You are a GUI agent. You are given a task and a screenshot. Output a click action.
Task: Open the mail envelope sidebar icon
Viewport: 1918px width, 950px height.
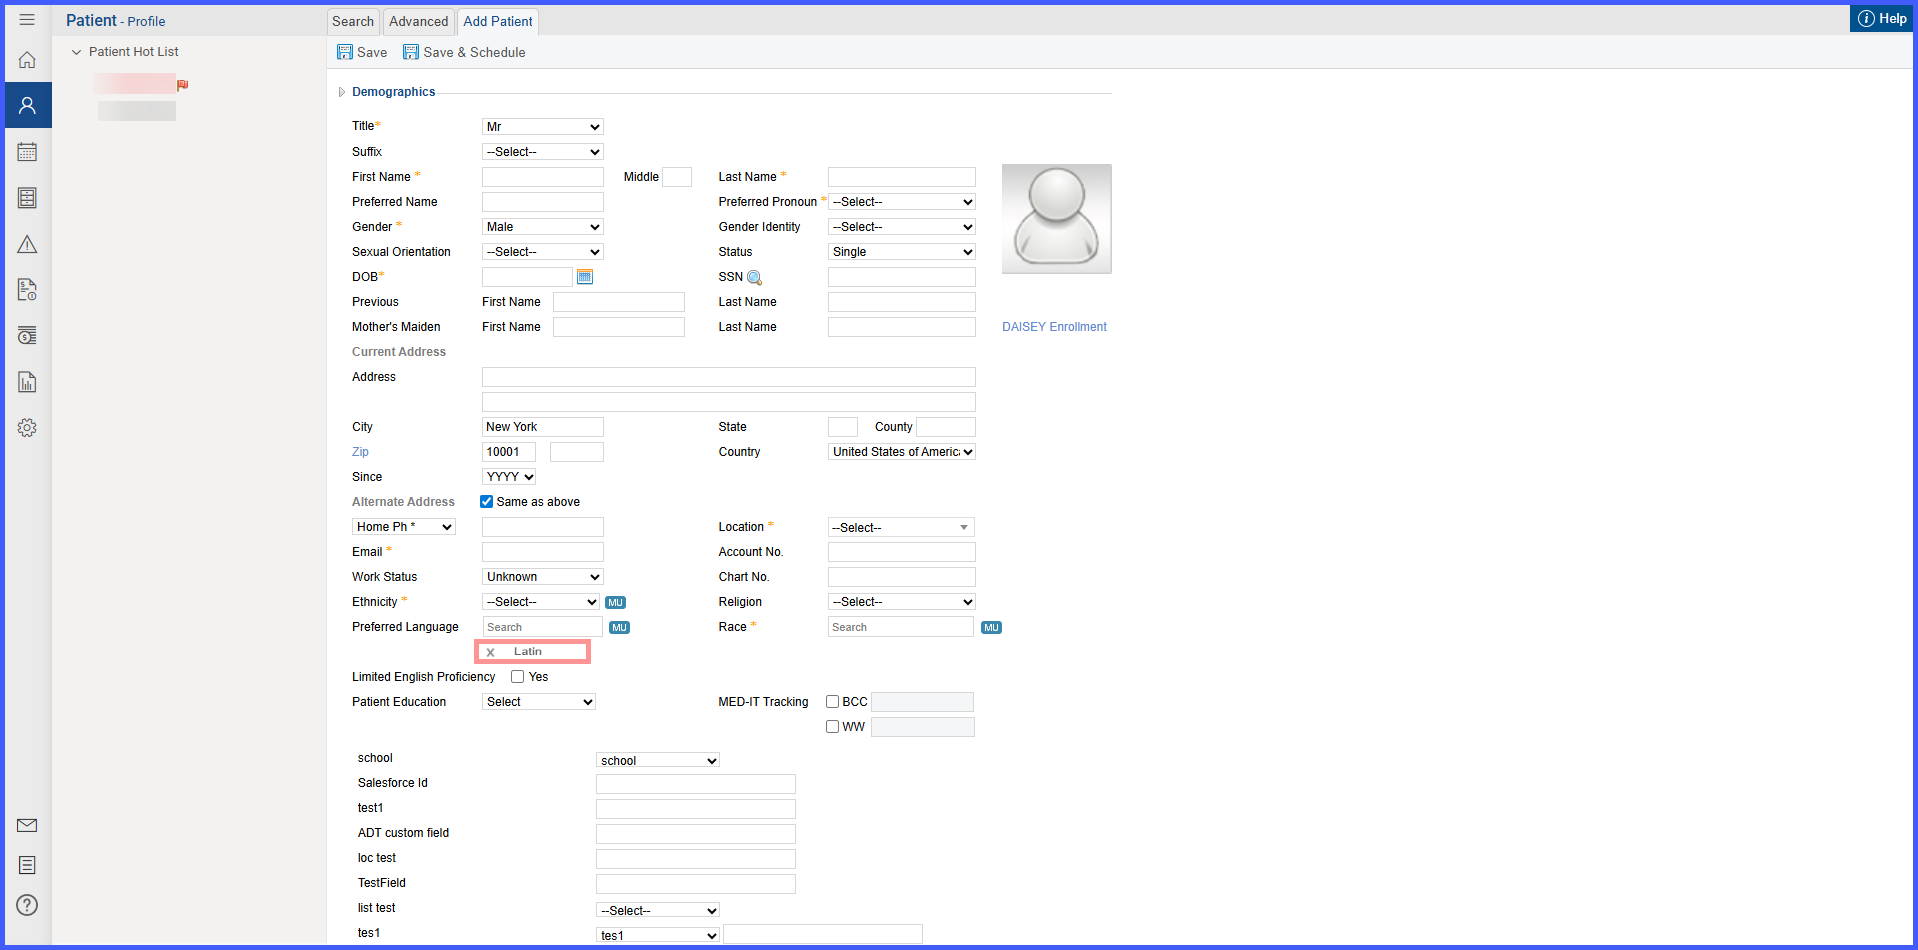pyautogui.click(x=27, y=825)
